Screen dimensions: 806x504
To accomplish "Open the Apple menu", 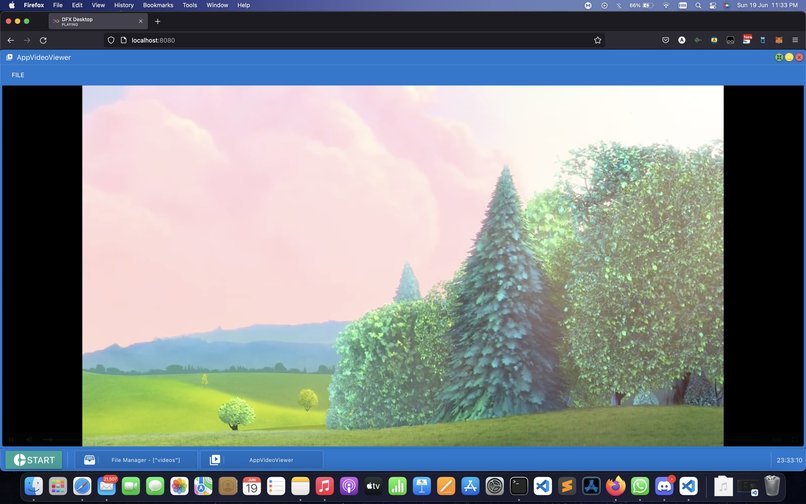I will (x=12, y=5).
